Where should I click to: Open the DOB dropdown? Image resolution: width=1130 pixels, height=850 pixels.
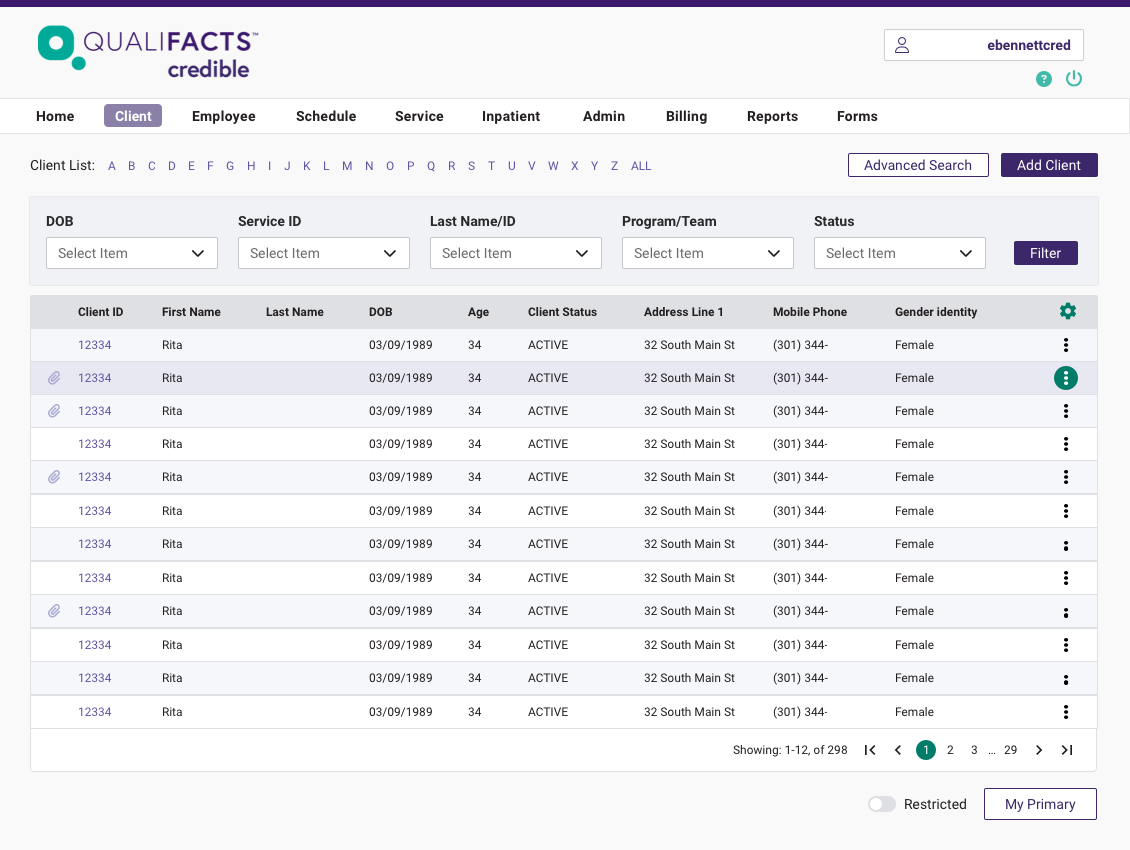point(131,253)
